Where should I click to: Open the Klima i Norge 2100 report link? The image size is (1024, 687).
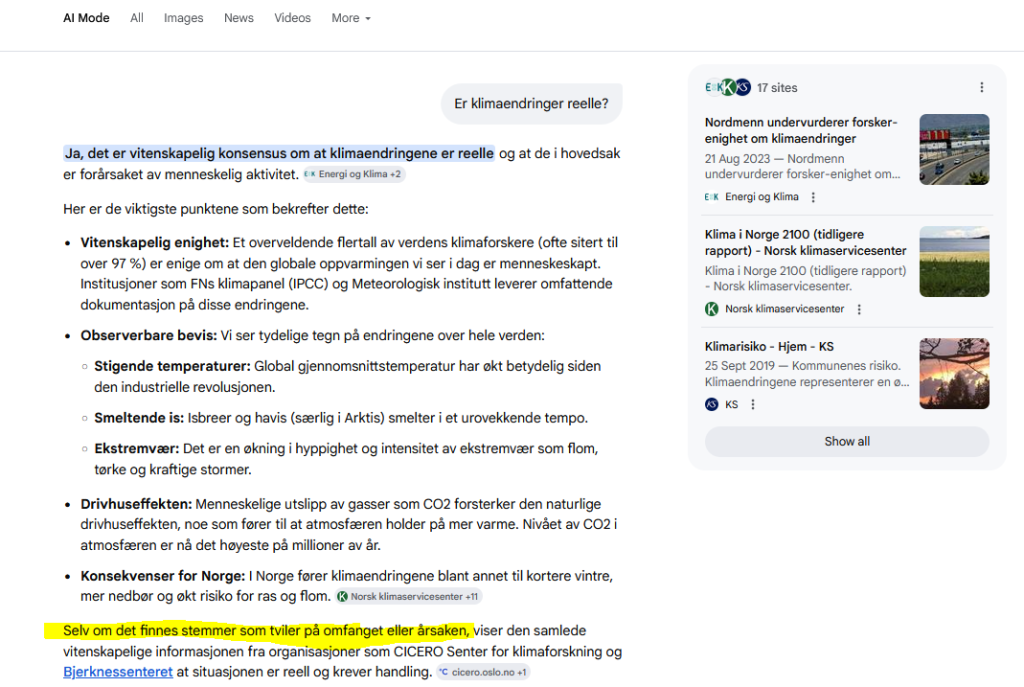[805, 242]
